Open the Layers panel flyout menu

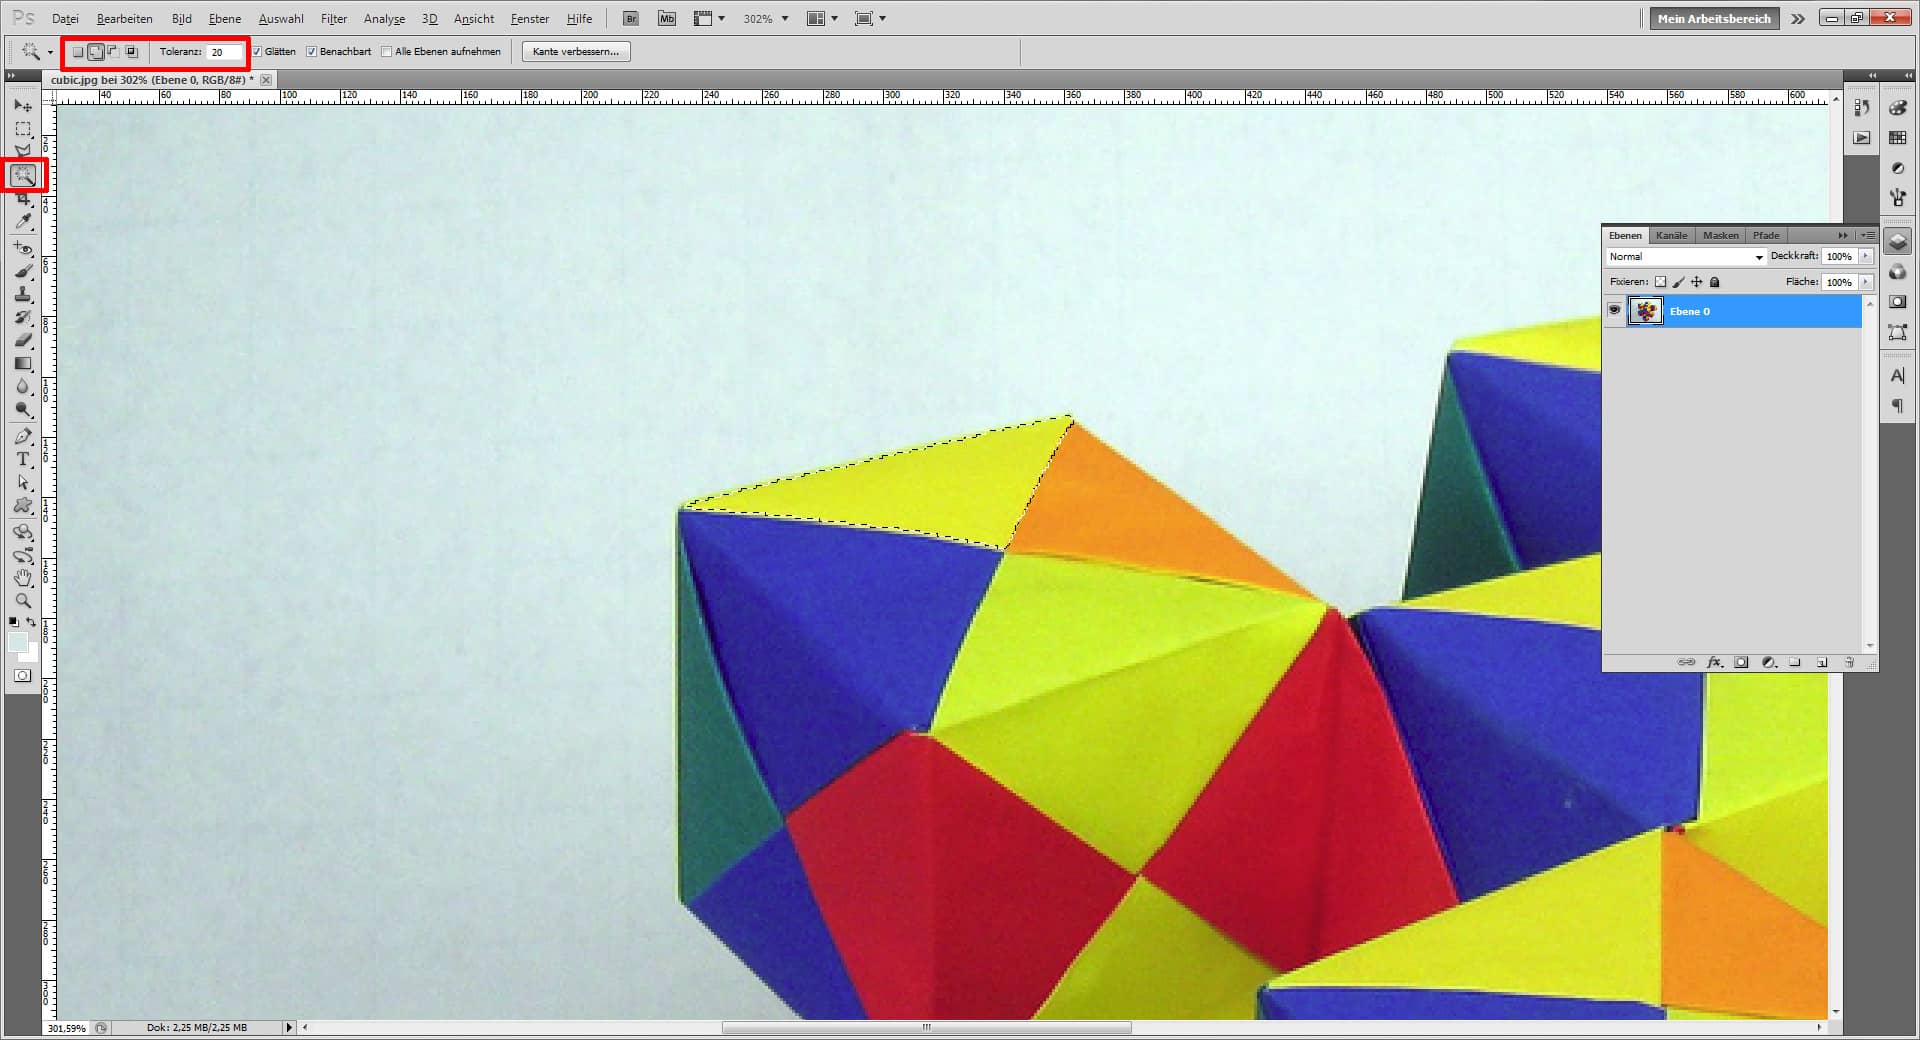1868,235
